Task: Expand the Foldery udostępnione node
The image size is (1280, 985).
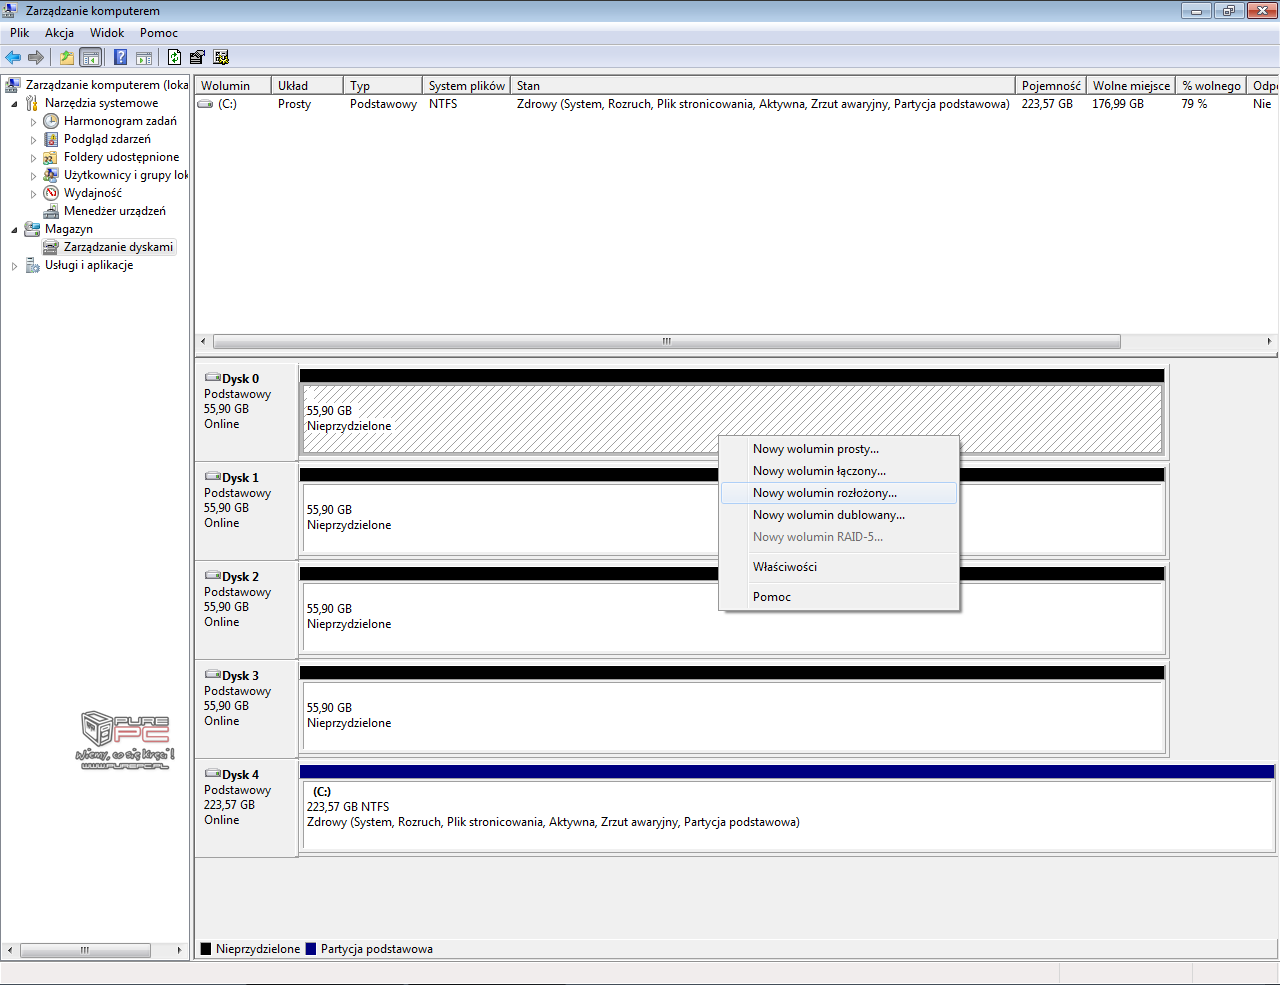Action: click(33, 158)
